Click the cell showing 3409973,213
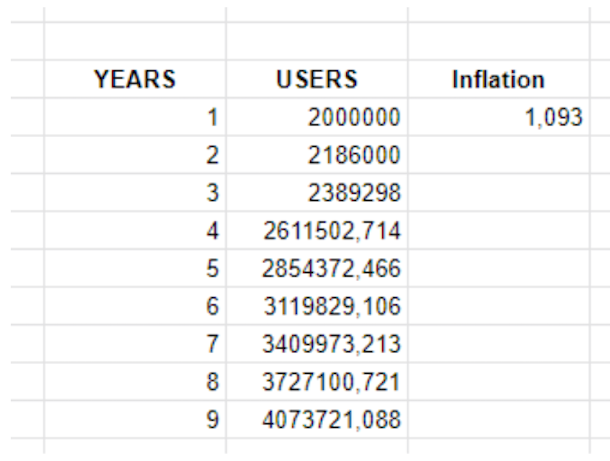610x461 pixels. point(317,343)
